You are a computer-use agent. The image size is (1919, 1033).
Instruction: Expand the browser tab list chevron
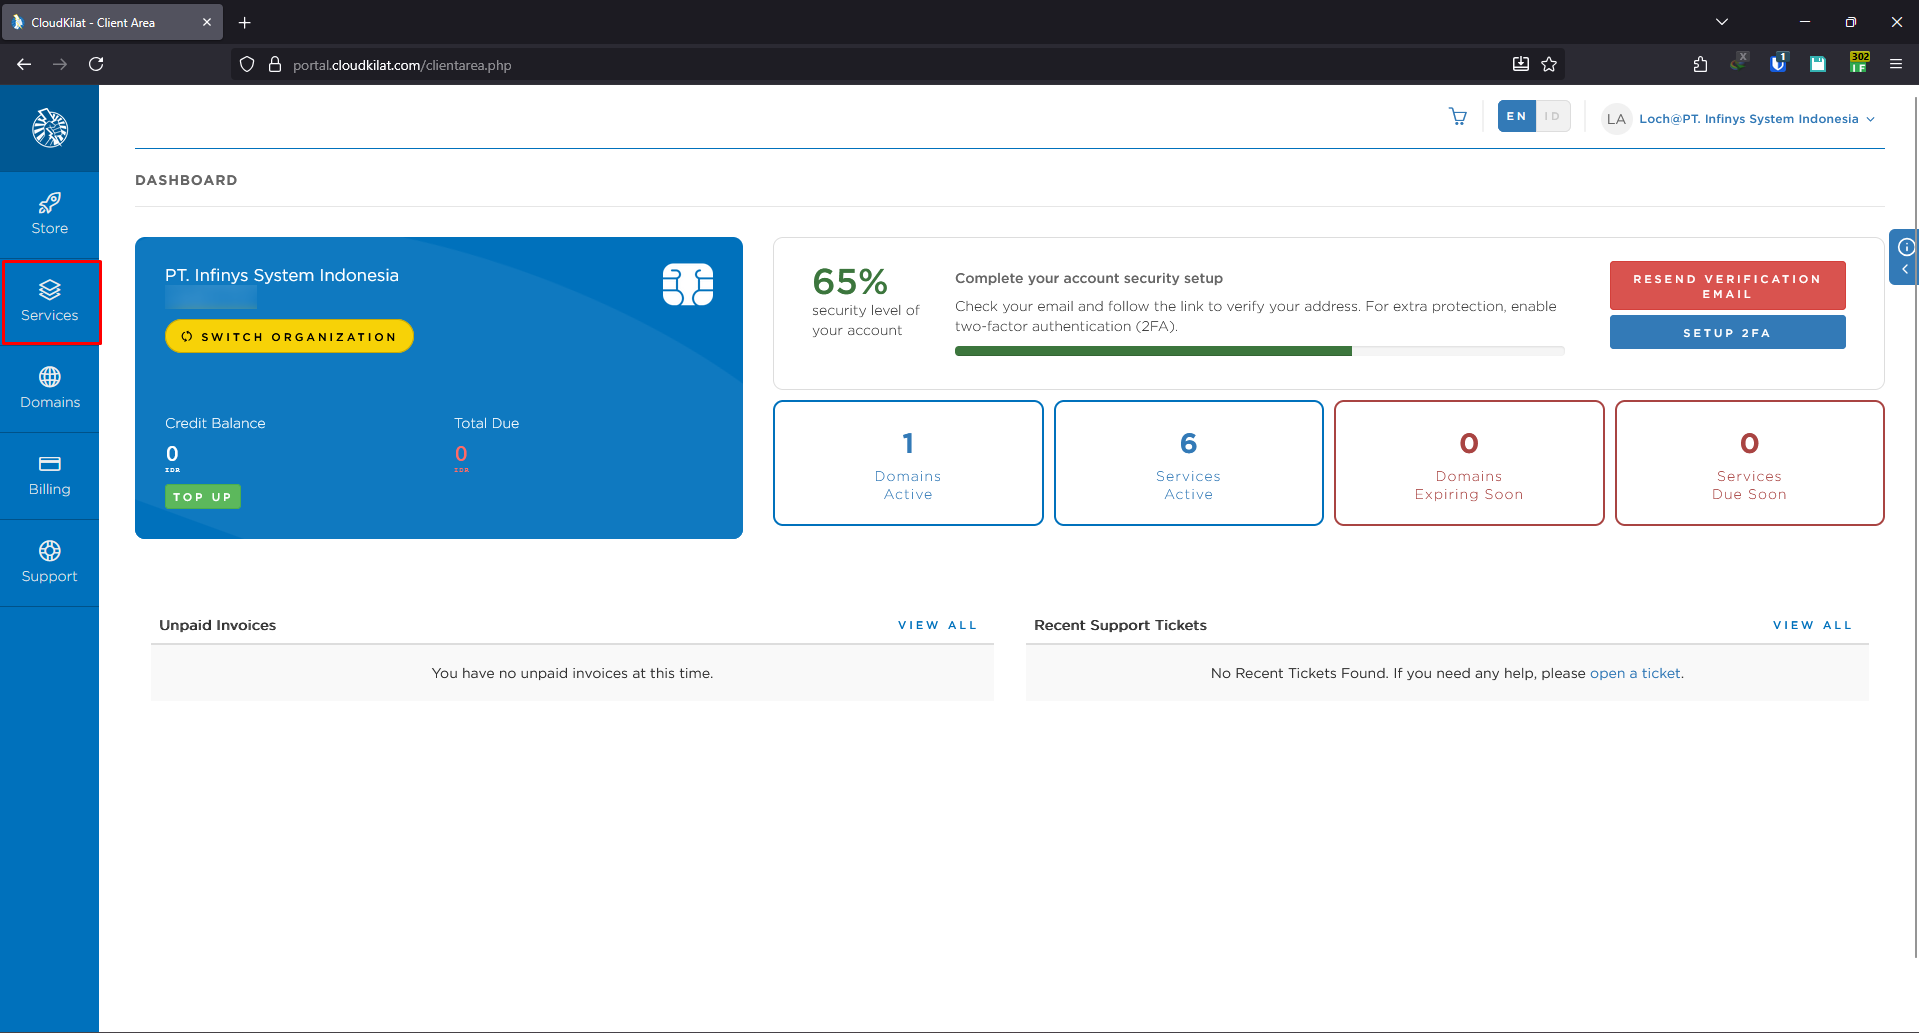tap(1722, 21)
